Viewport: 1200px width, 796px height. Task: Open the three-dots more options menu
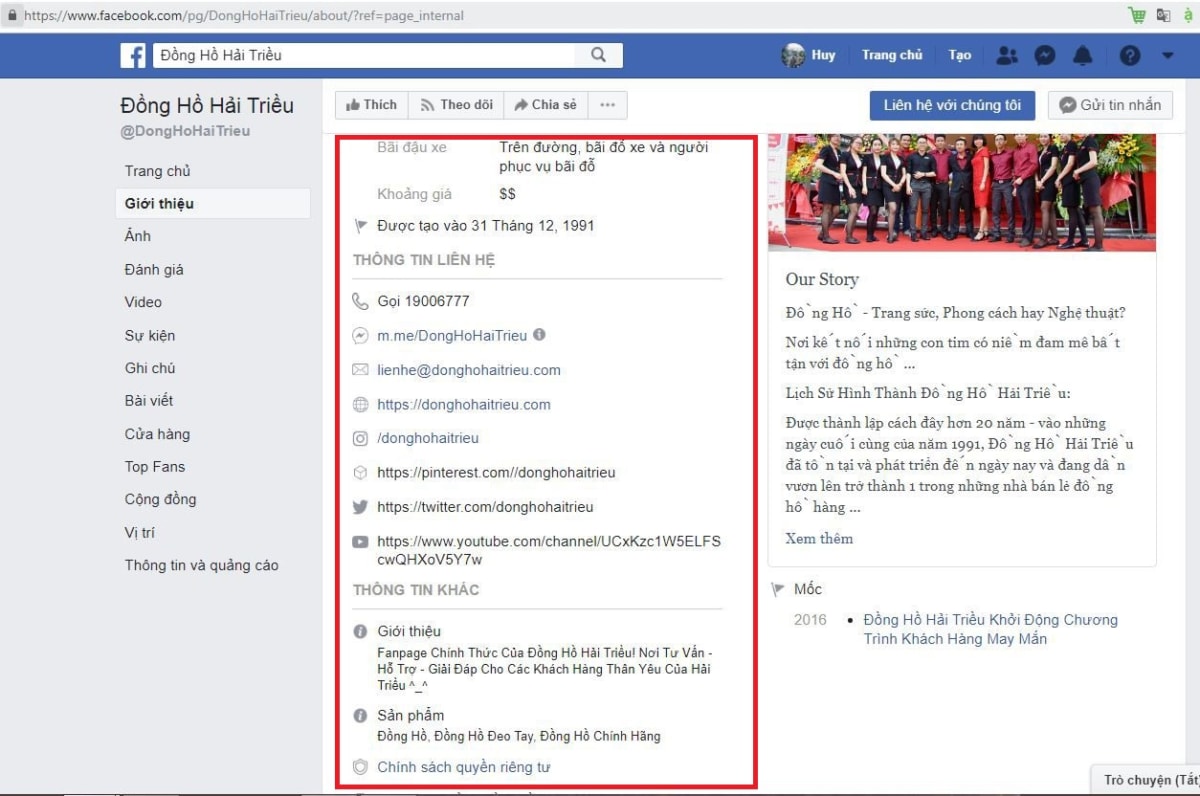tap(607, 105)
